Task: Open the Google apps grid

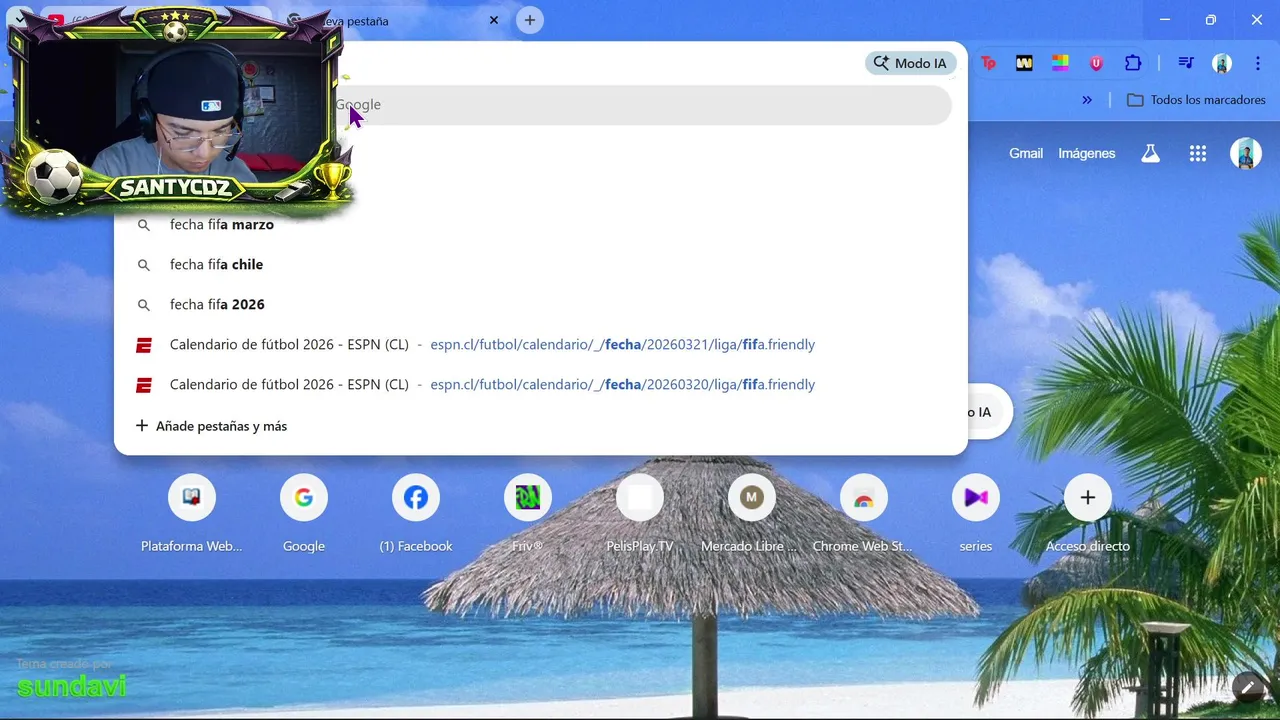Action: pos(1198,153)
